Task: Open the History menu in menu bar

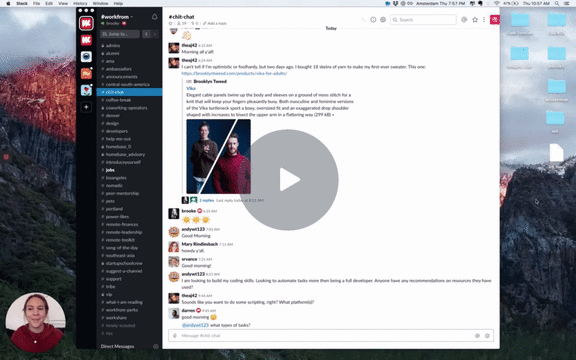Action: (x=80, y=3)
